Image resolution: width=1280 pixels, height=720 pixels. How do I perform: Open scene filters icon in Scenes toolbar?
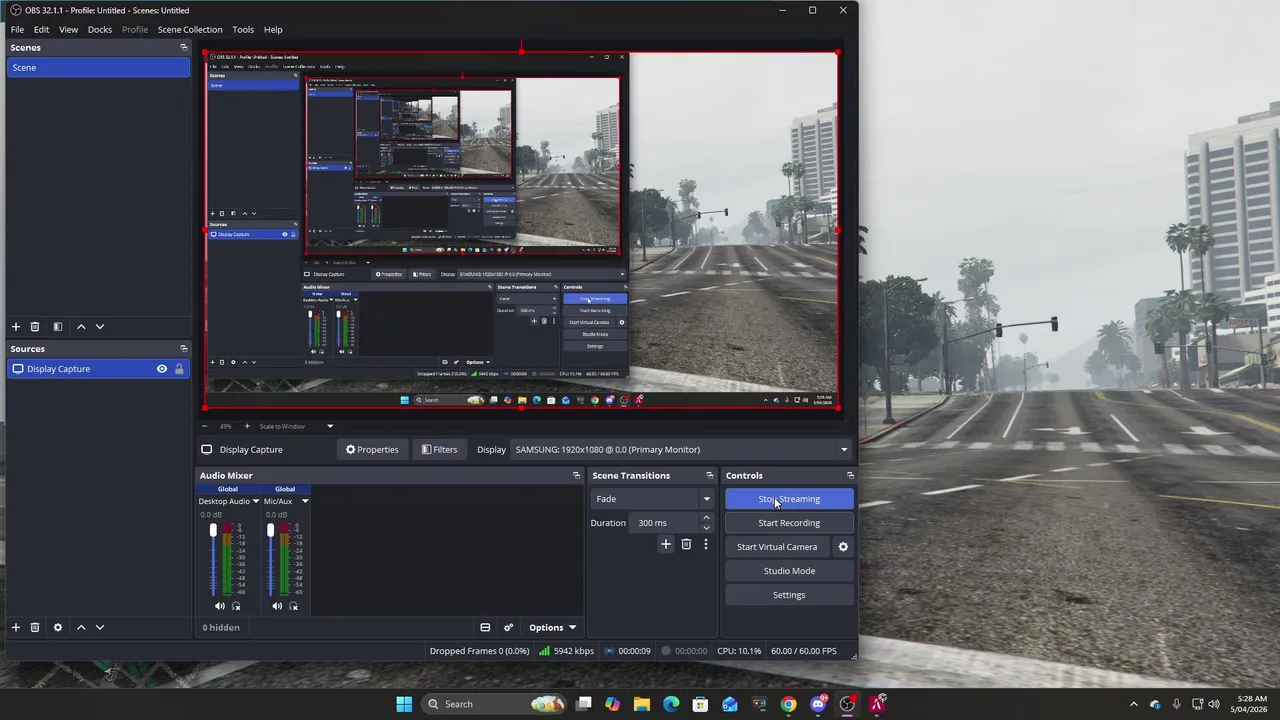[57, 327]
